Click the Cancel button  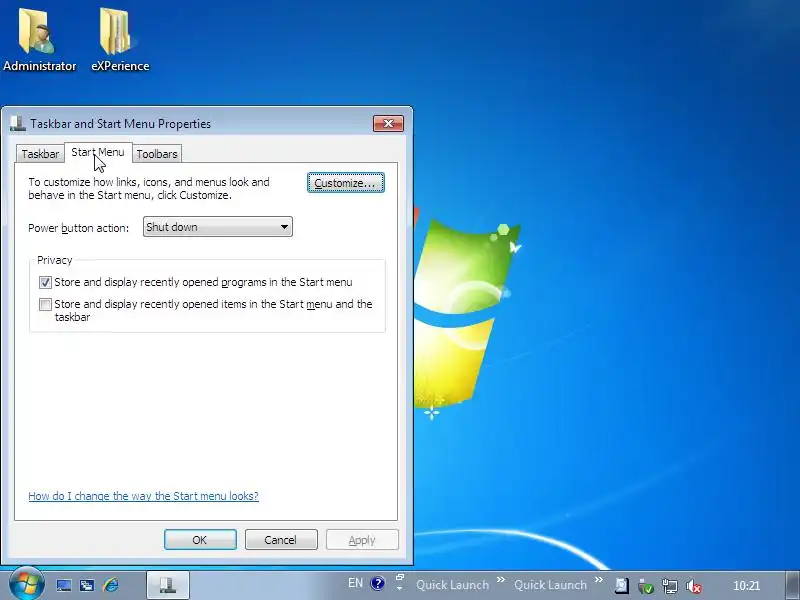pos(281,540)
